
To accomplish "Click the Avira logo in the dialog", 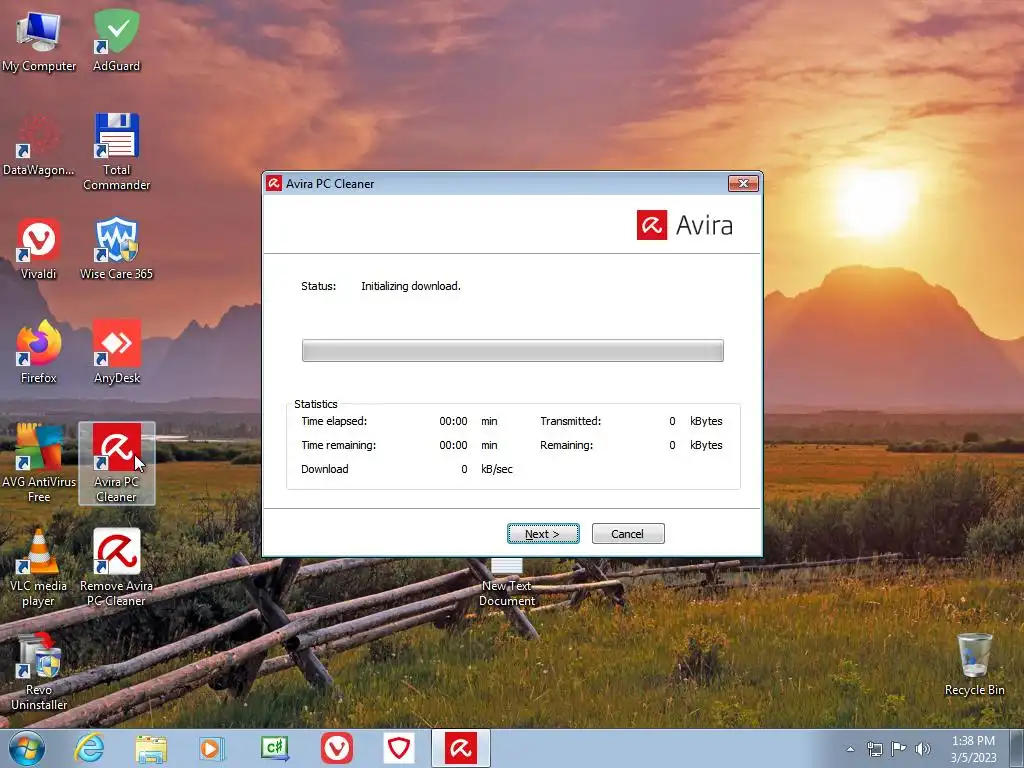I will (x=685, y=225).
